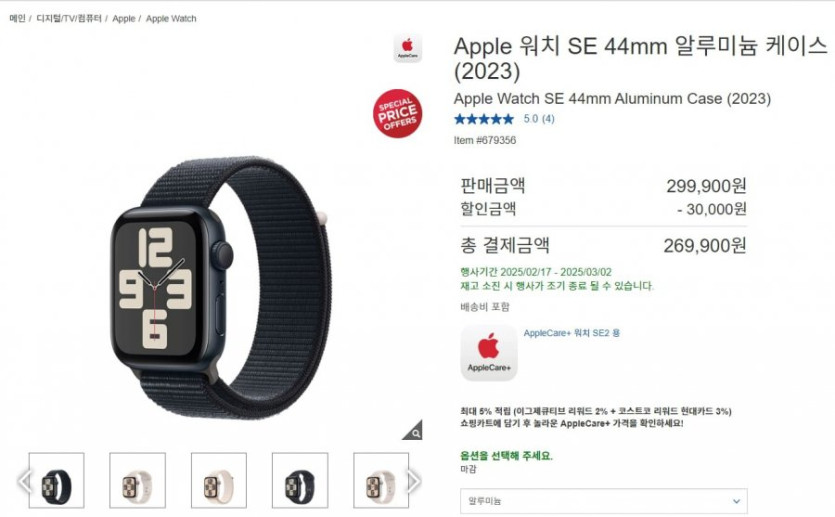Show next thumbnails with the right carousel arrow

(414, 481)
